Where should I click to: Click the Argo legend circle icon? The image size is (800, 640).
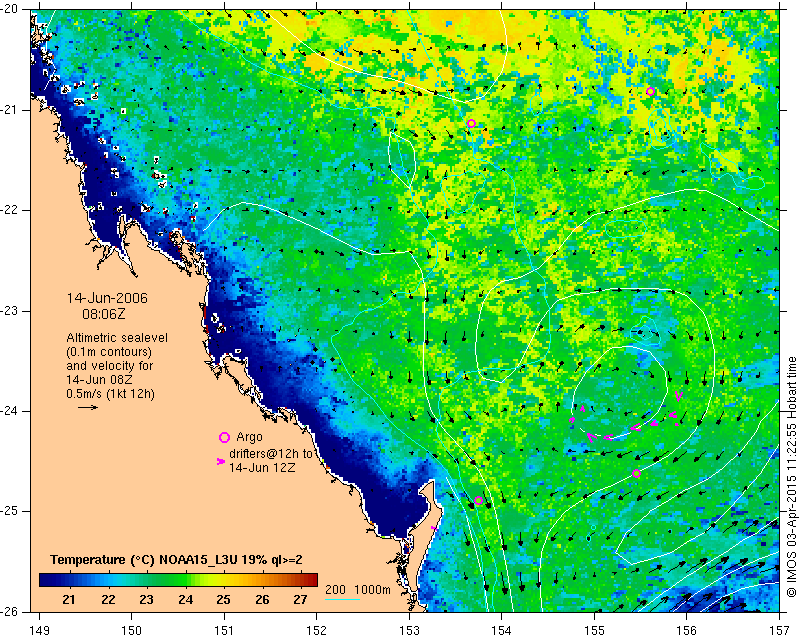pyautogui.click(x=224, y=437)
